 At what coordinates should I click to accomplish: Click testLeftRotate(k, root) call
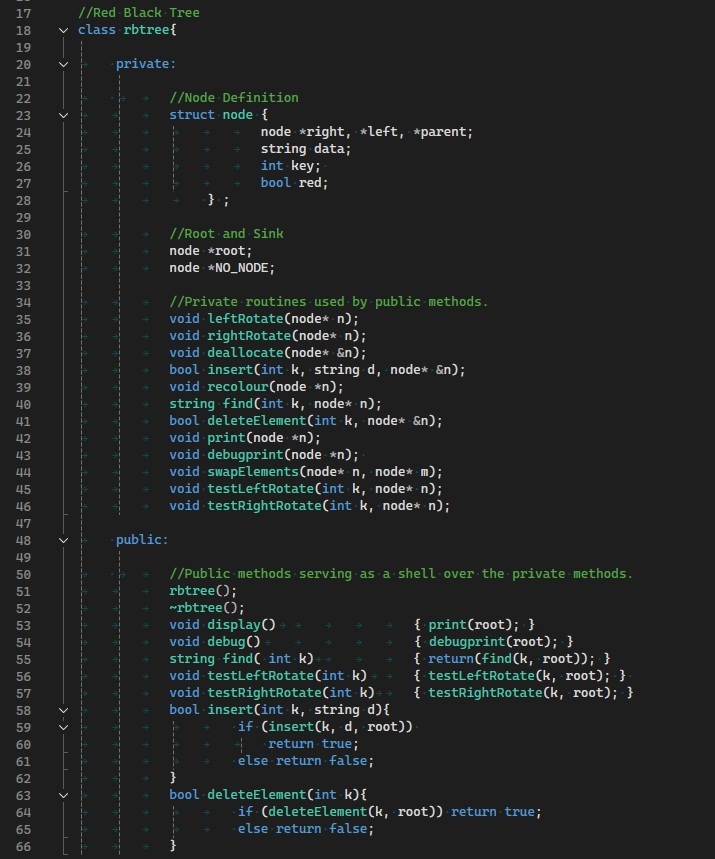click(519, 675)
